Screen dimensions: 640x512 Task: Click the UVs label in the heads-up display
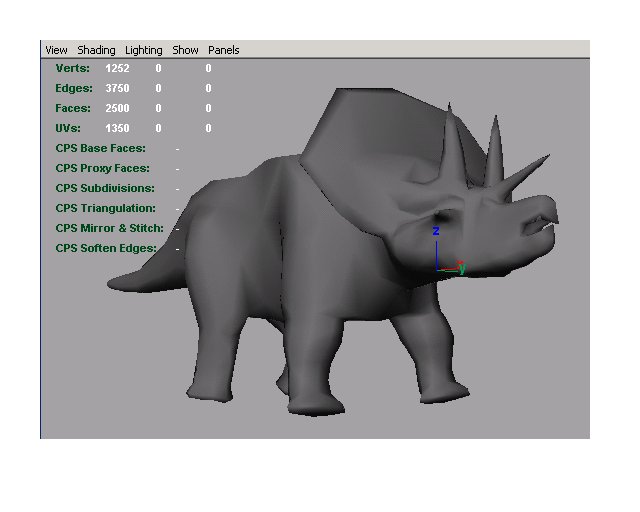(70, 128)
